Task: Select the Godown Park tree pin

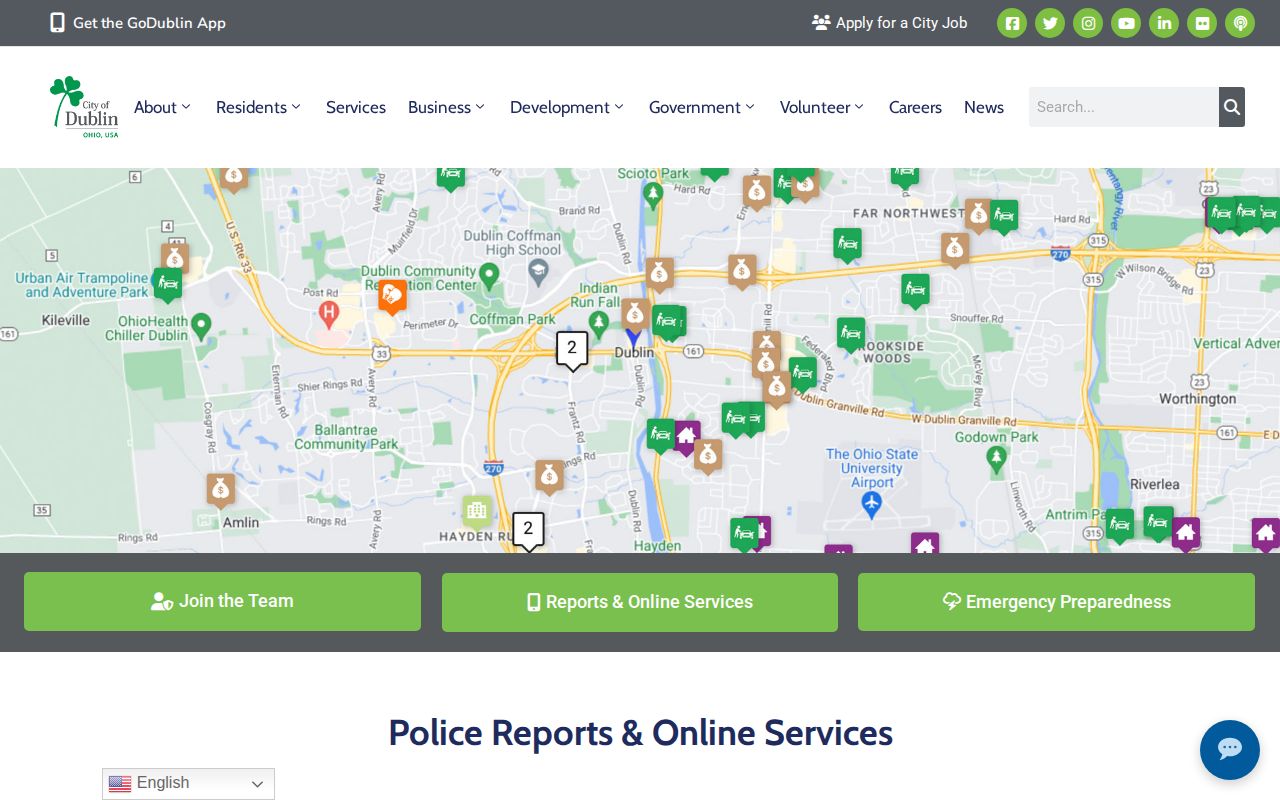Action: coord(996,459)
